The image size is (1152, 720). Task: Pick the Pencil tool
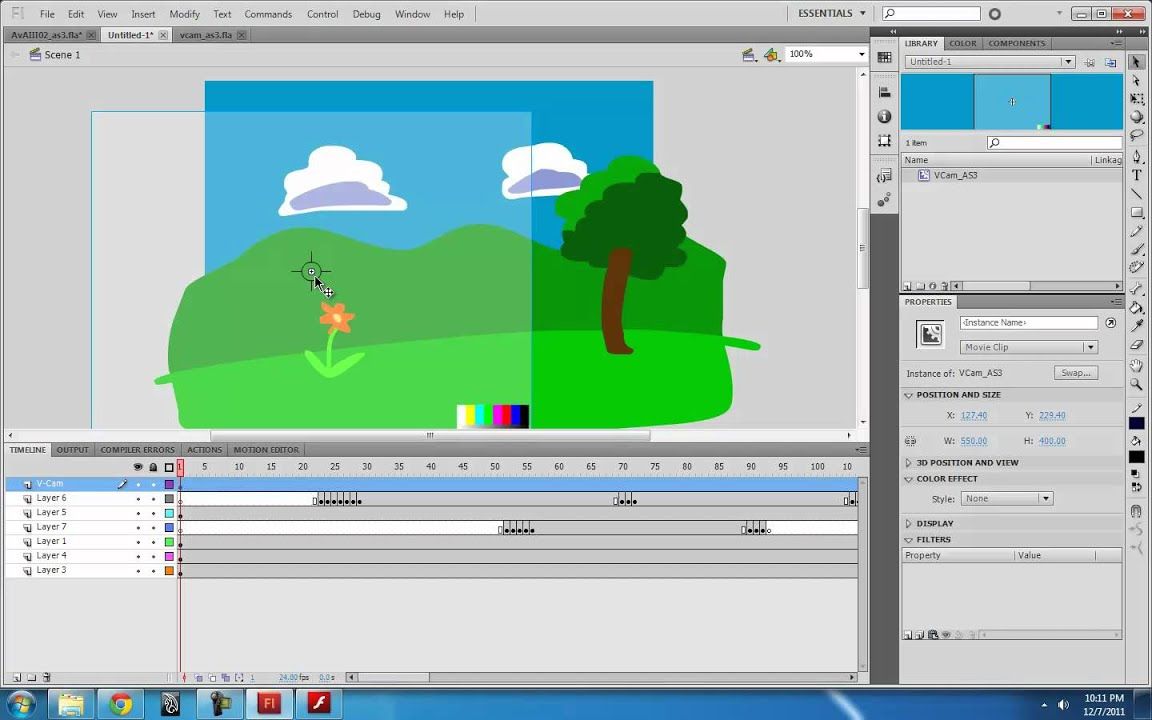tap(1136, 231)
